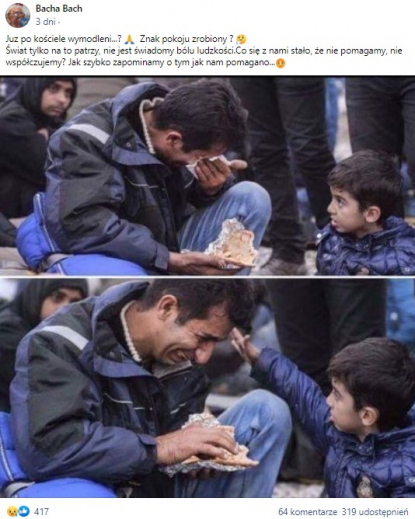Show who reacted via the 417 count

click(41, 511)
